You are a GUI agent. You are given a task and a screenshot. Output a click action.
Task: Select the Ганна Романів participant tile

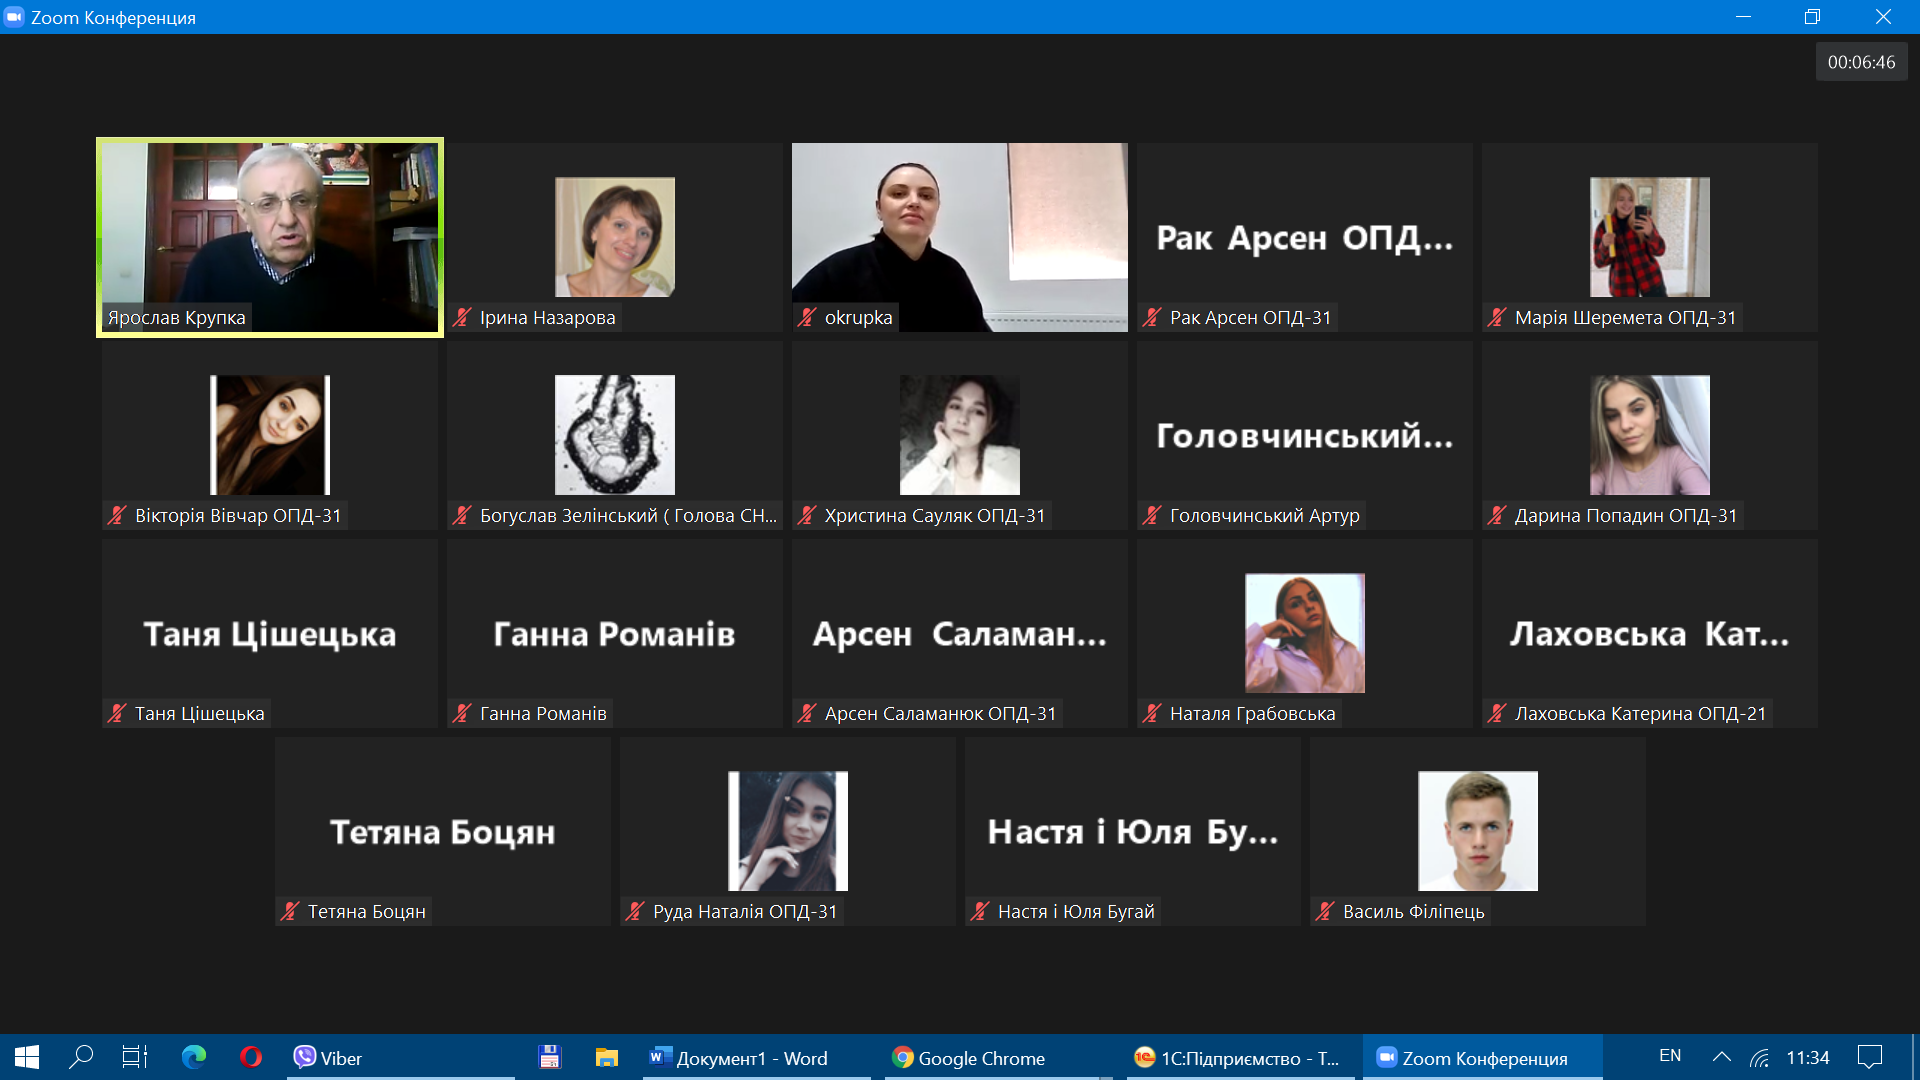[615, 633]
